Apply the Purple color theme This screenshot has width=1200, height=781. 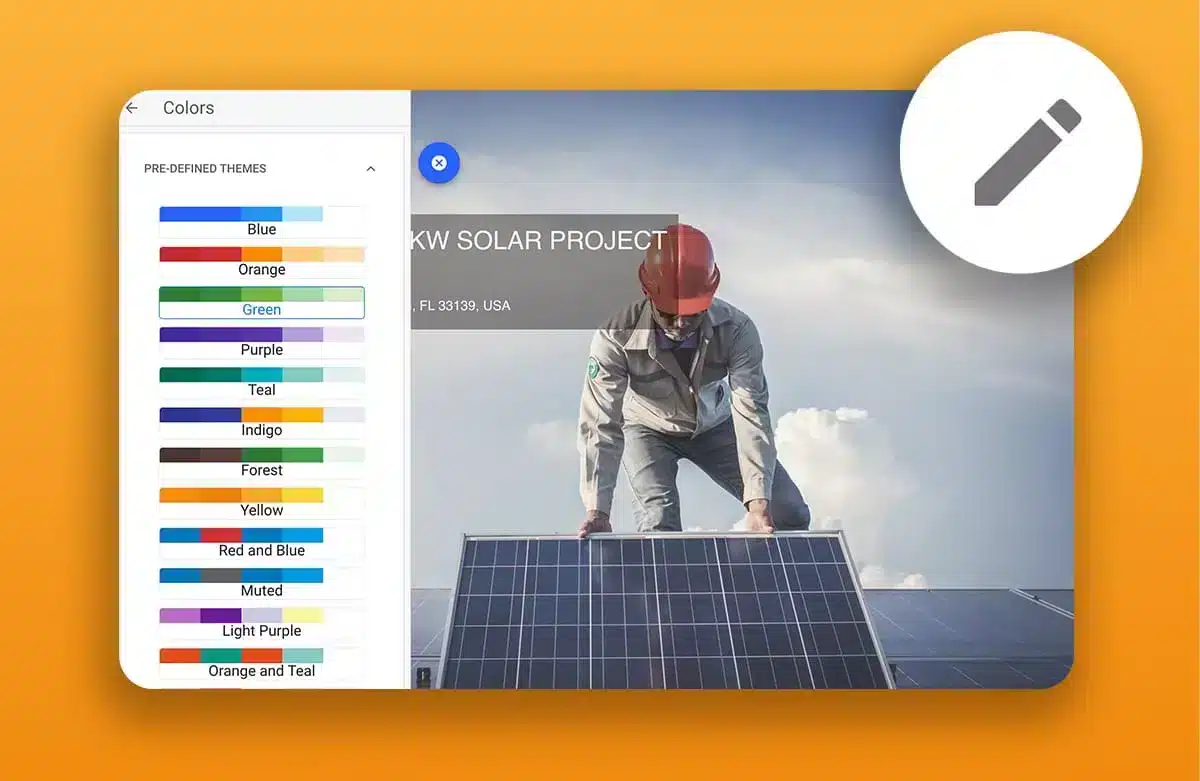pyautogui.click(x=261, y=342)
